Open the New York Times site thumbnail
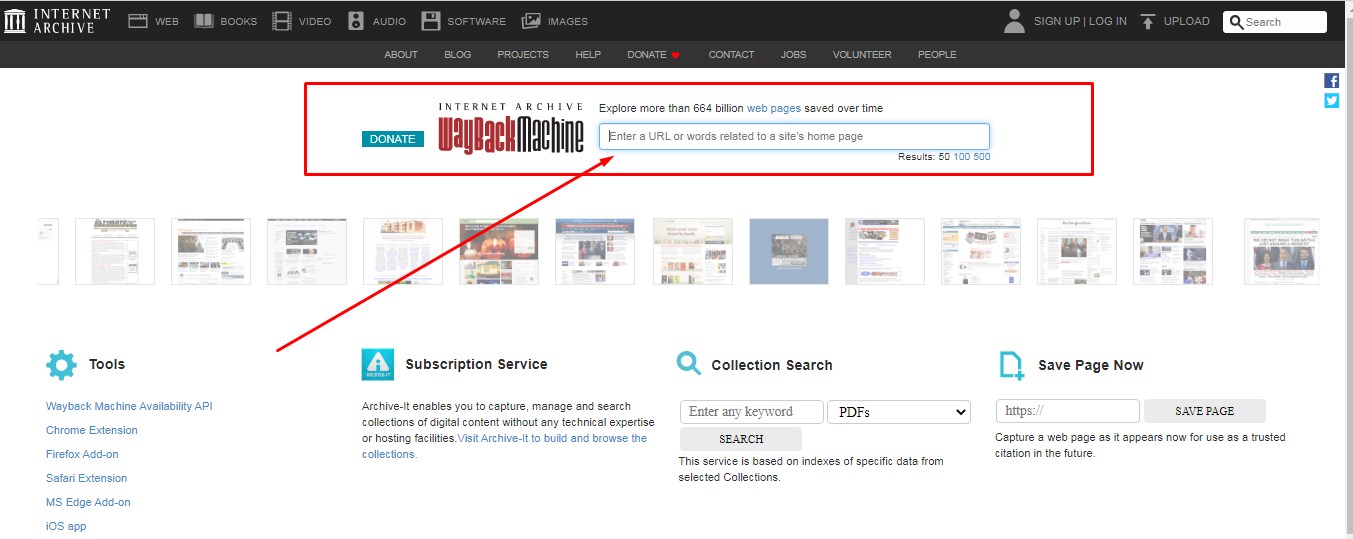The width and height of the screenshot is (1353, 539). tap(1077, 251)
